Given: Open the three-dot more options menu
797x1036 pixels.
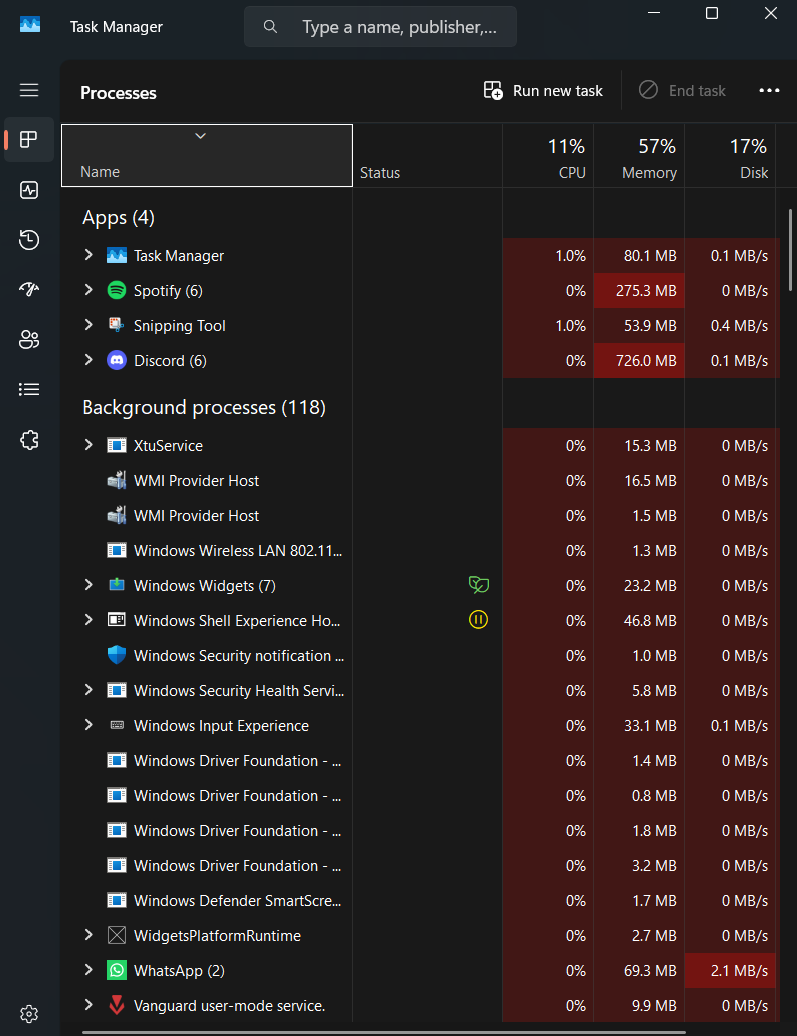Looking at the screenshot, I should (x=769, y=91).
